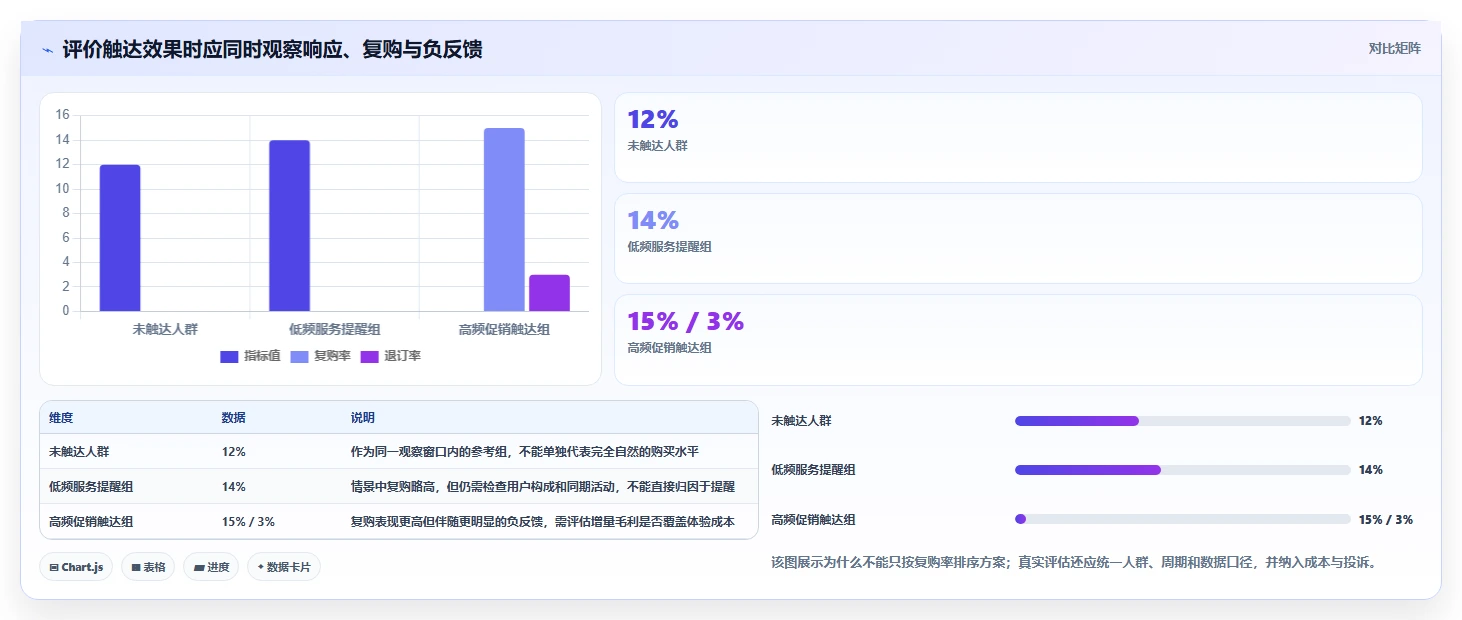Viewport: 1462px width, 620px height.
Task: Select the 低频服务提醒组 table row cell
Action: pyautogui.click(x=91, y=486)
